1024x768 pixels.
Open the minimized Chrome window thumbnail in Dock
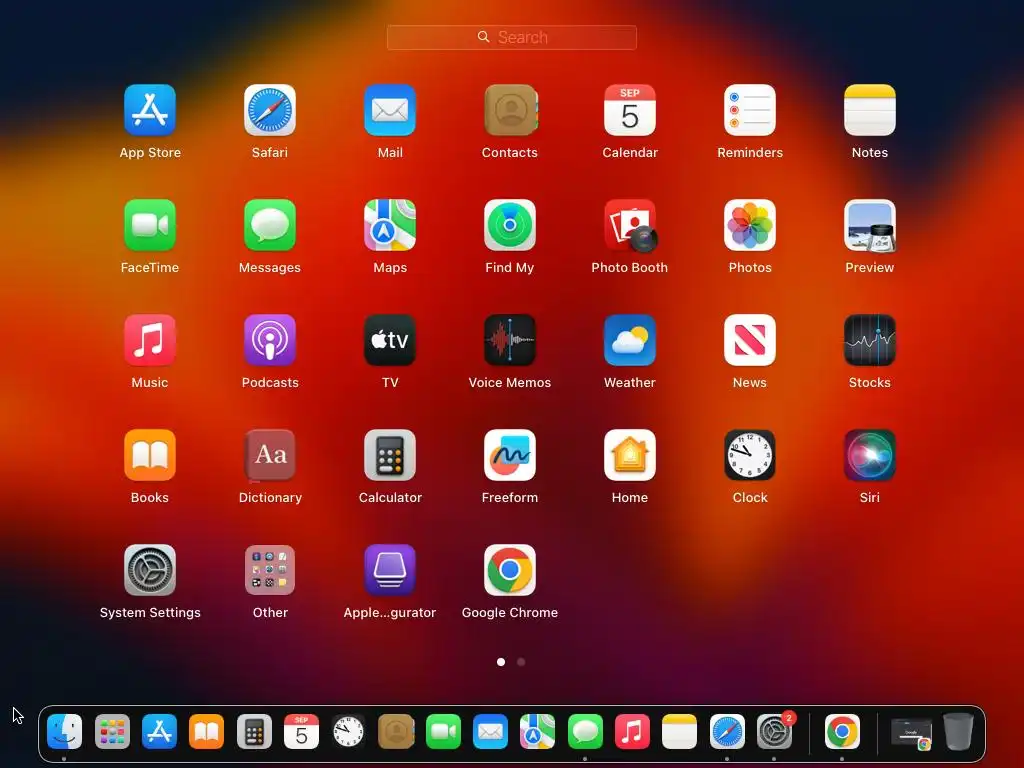click(912, 733)
